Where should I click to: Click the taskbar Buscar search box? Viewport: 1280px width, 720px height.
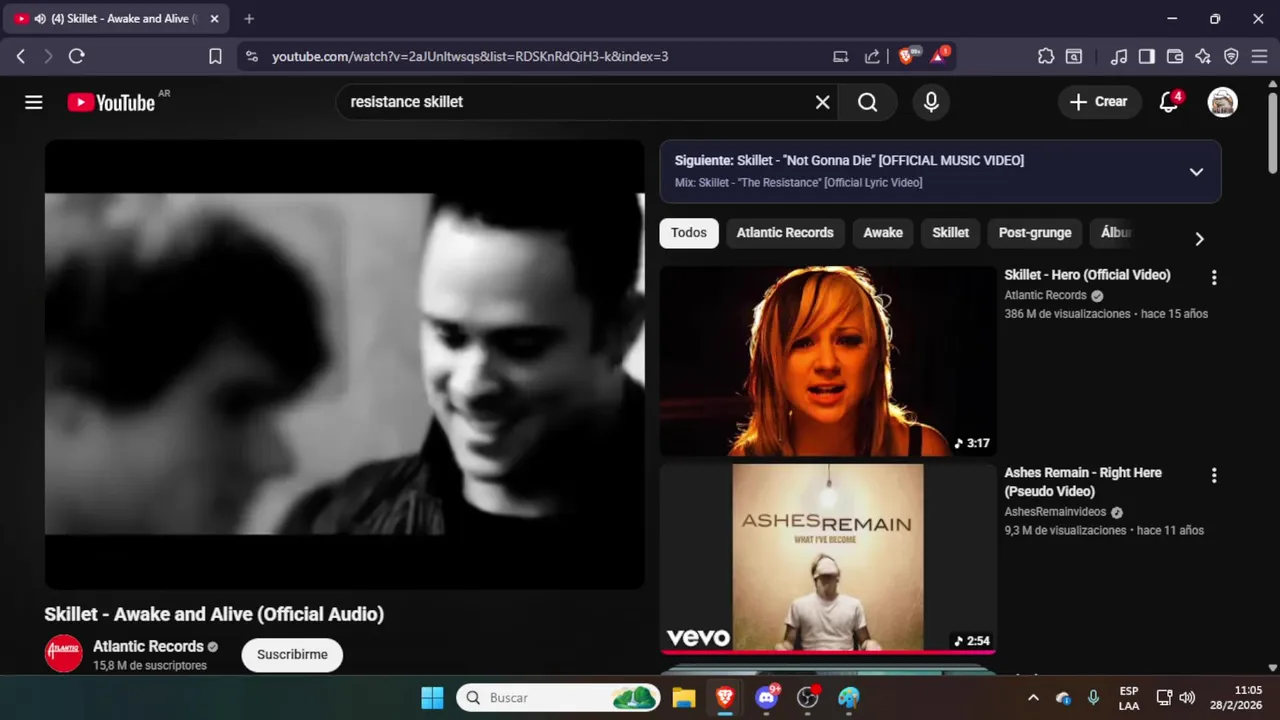[559, 697]
